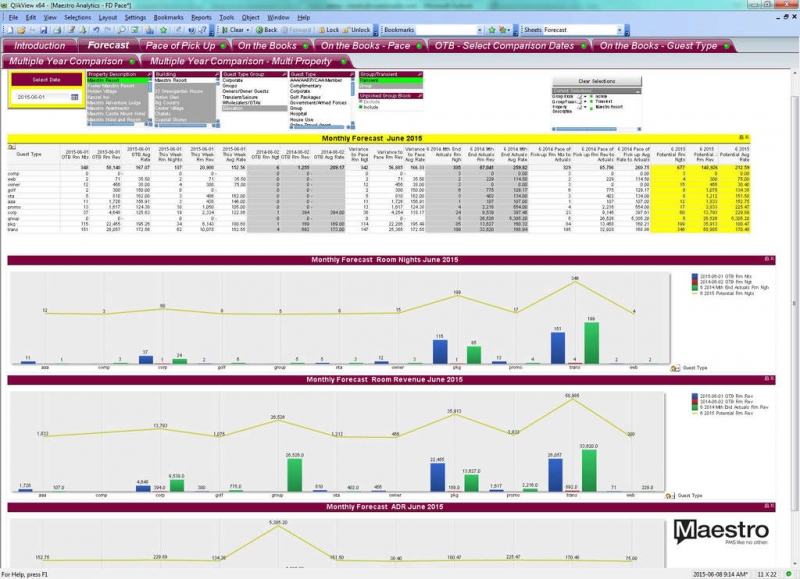
Task: Open the Object menu
Action: click(251, 17)
